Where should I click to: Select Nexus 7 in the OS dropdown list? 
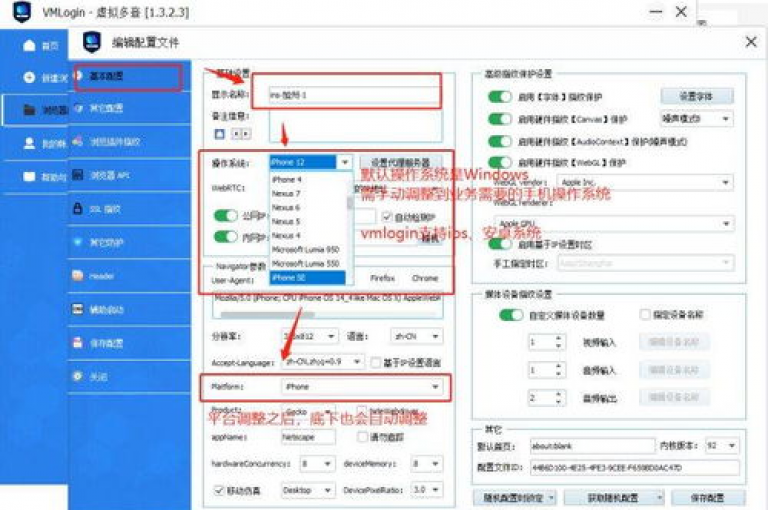pyautogui.click(x=308, y=194)
